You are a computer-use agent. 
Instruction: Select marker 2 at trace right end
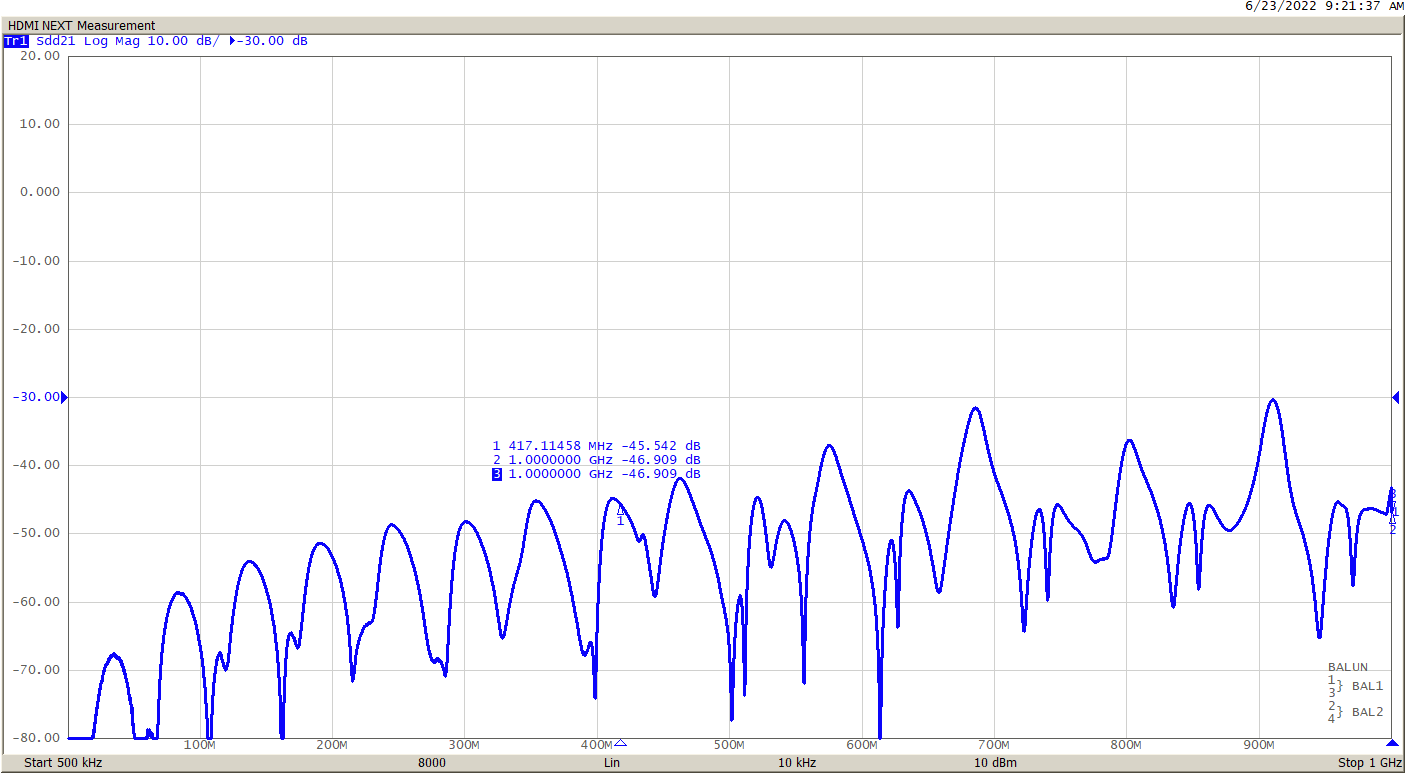(1392, 522)
